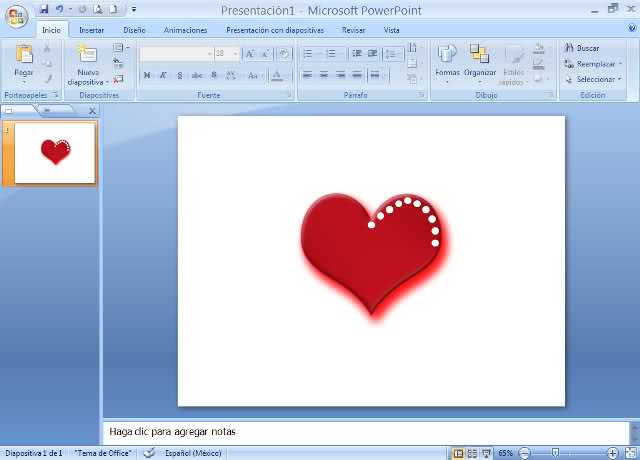Open the Line Spacing dropdown
Viewport: 640px width, 460px height.
(x=393, y=54)
